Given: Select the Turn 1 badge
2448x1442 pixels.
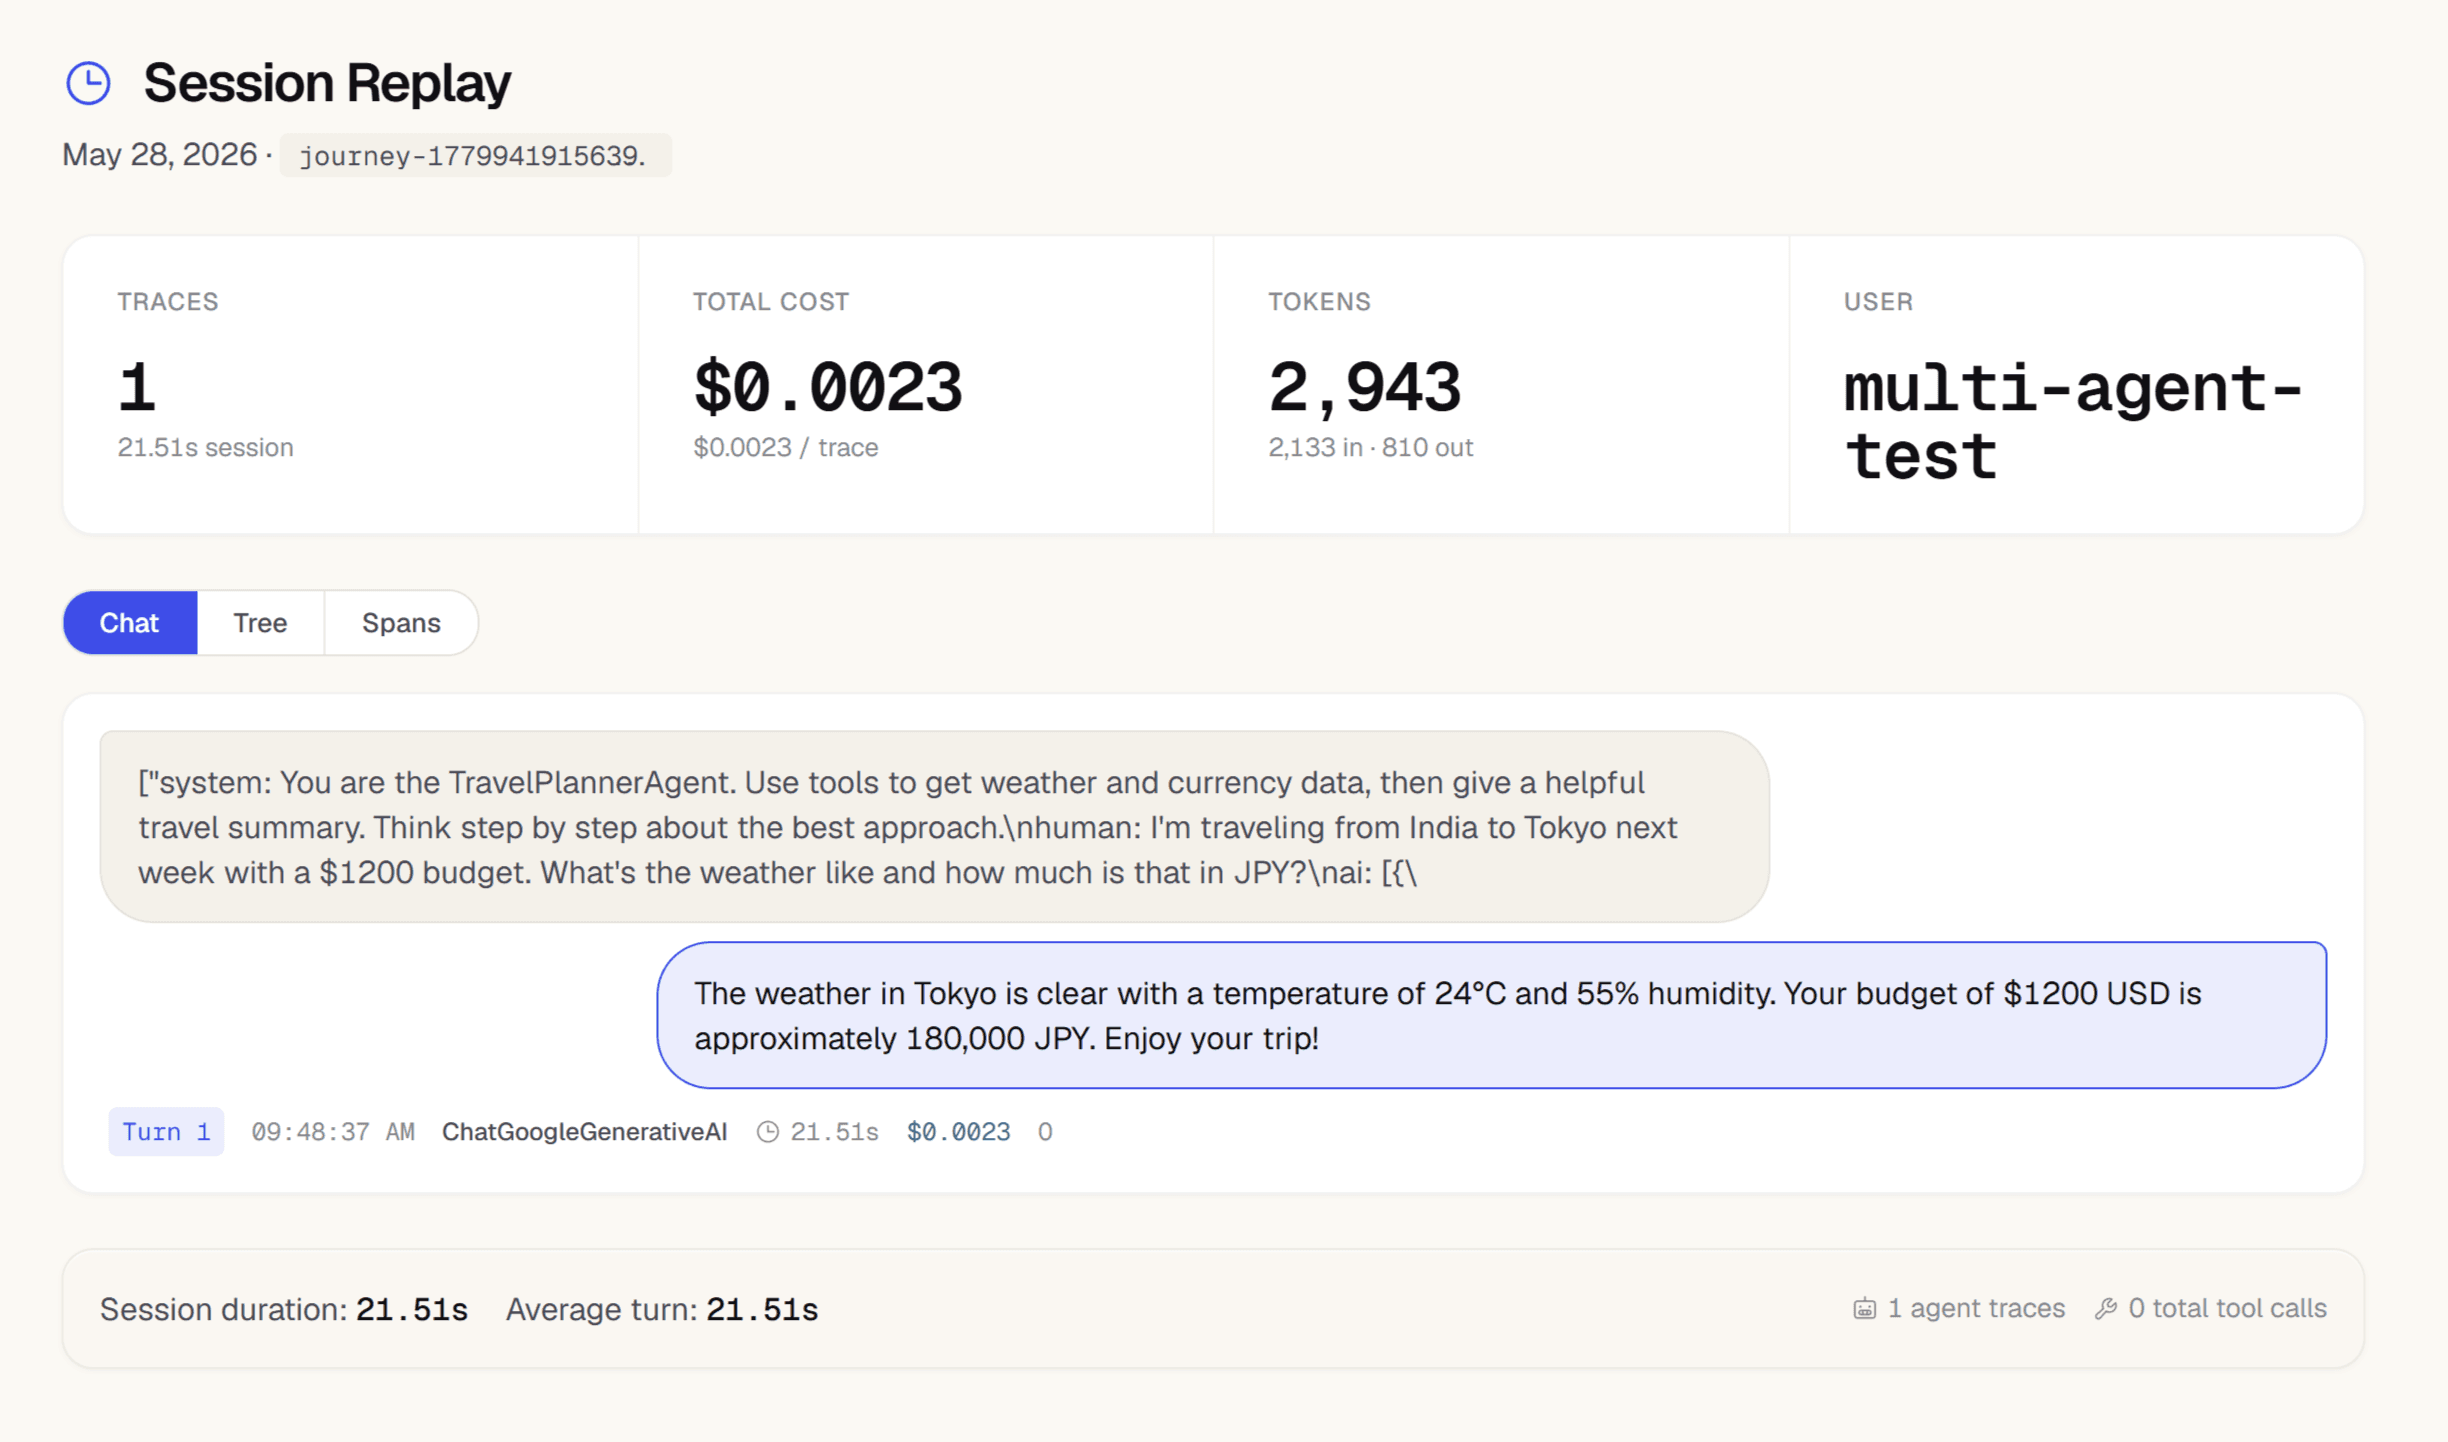Looking at the screenshot, I should click(166, 1131).
